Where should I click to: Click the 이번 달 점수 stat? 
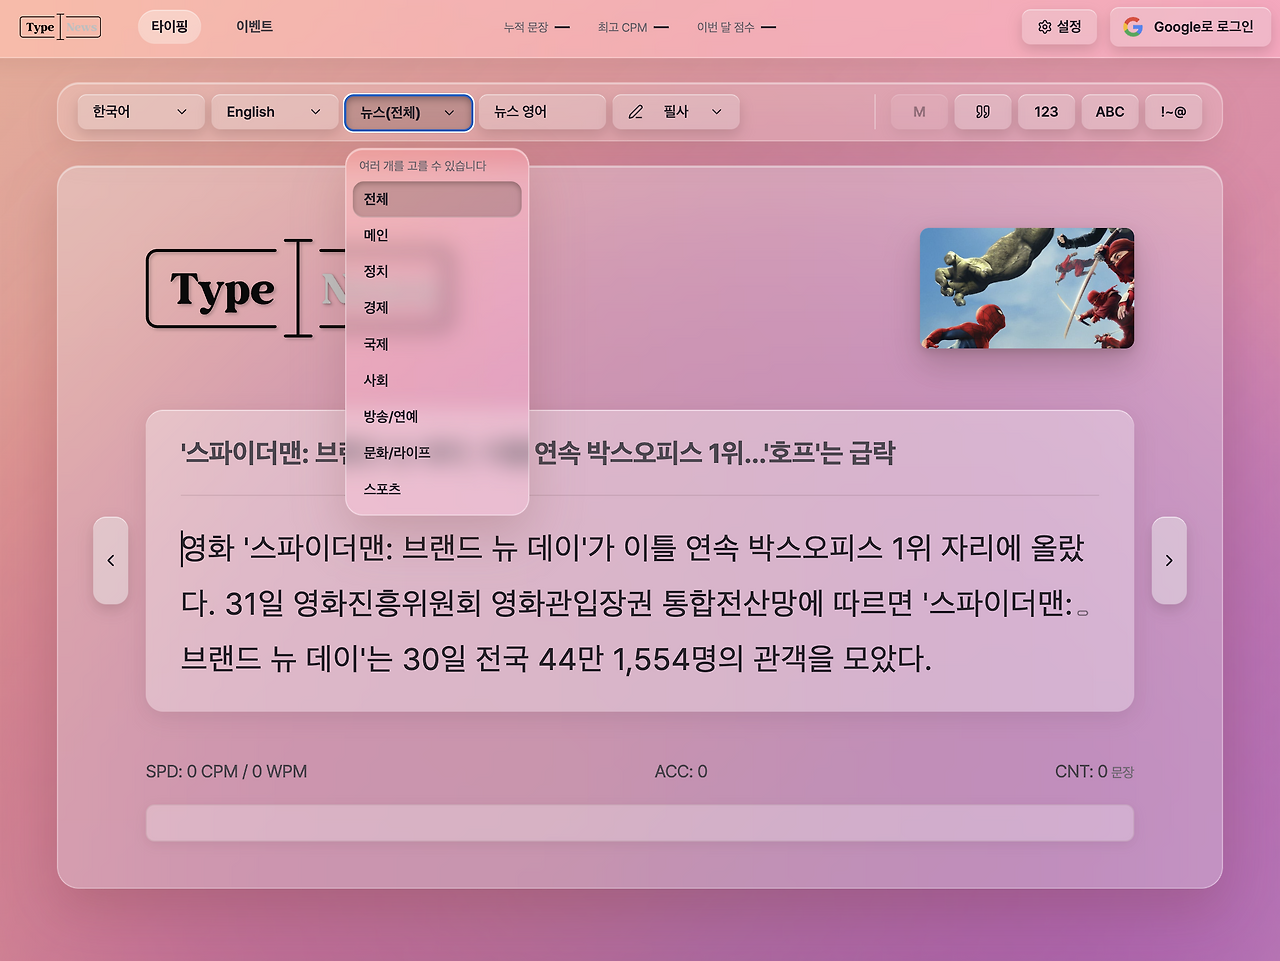point(736,27)
